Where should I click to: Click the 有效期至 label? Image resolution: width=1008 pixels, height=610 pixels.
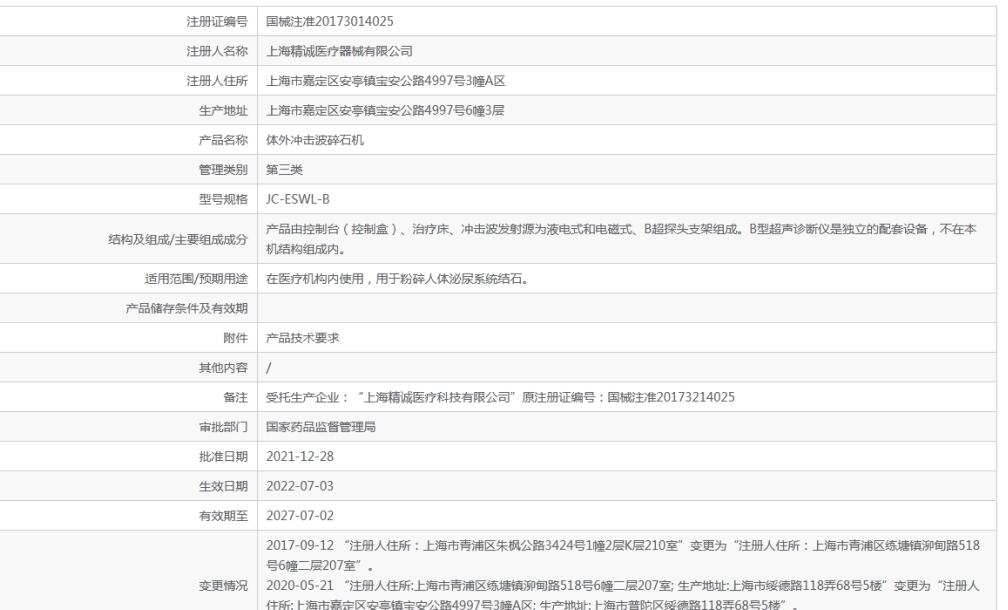point(223,515)
